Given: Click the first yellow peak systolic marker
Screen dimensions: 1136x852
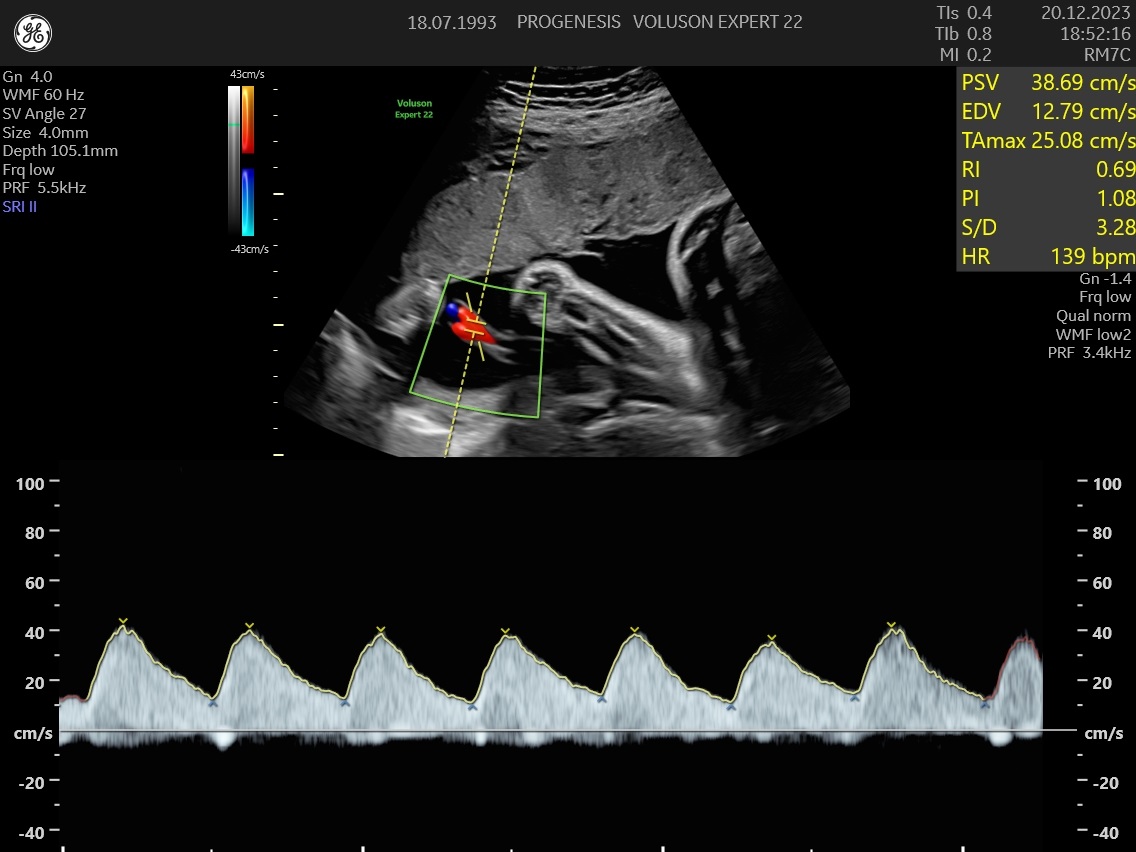Looking at the screenshot, I should point(123,622).
